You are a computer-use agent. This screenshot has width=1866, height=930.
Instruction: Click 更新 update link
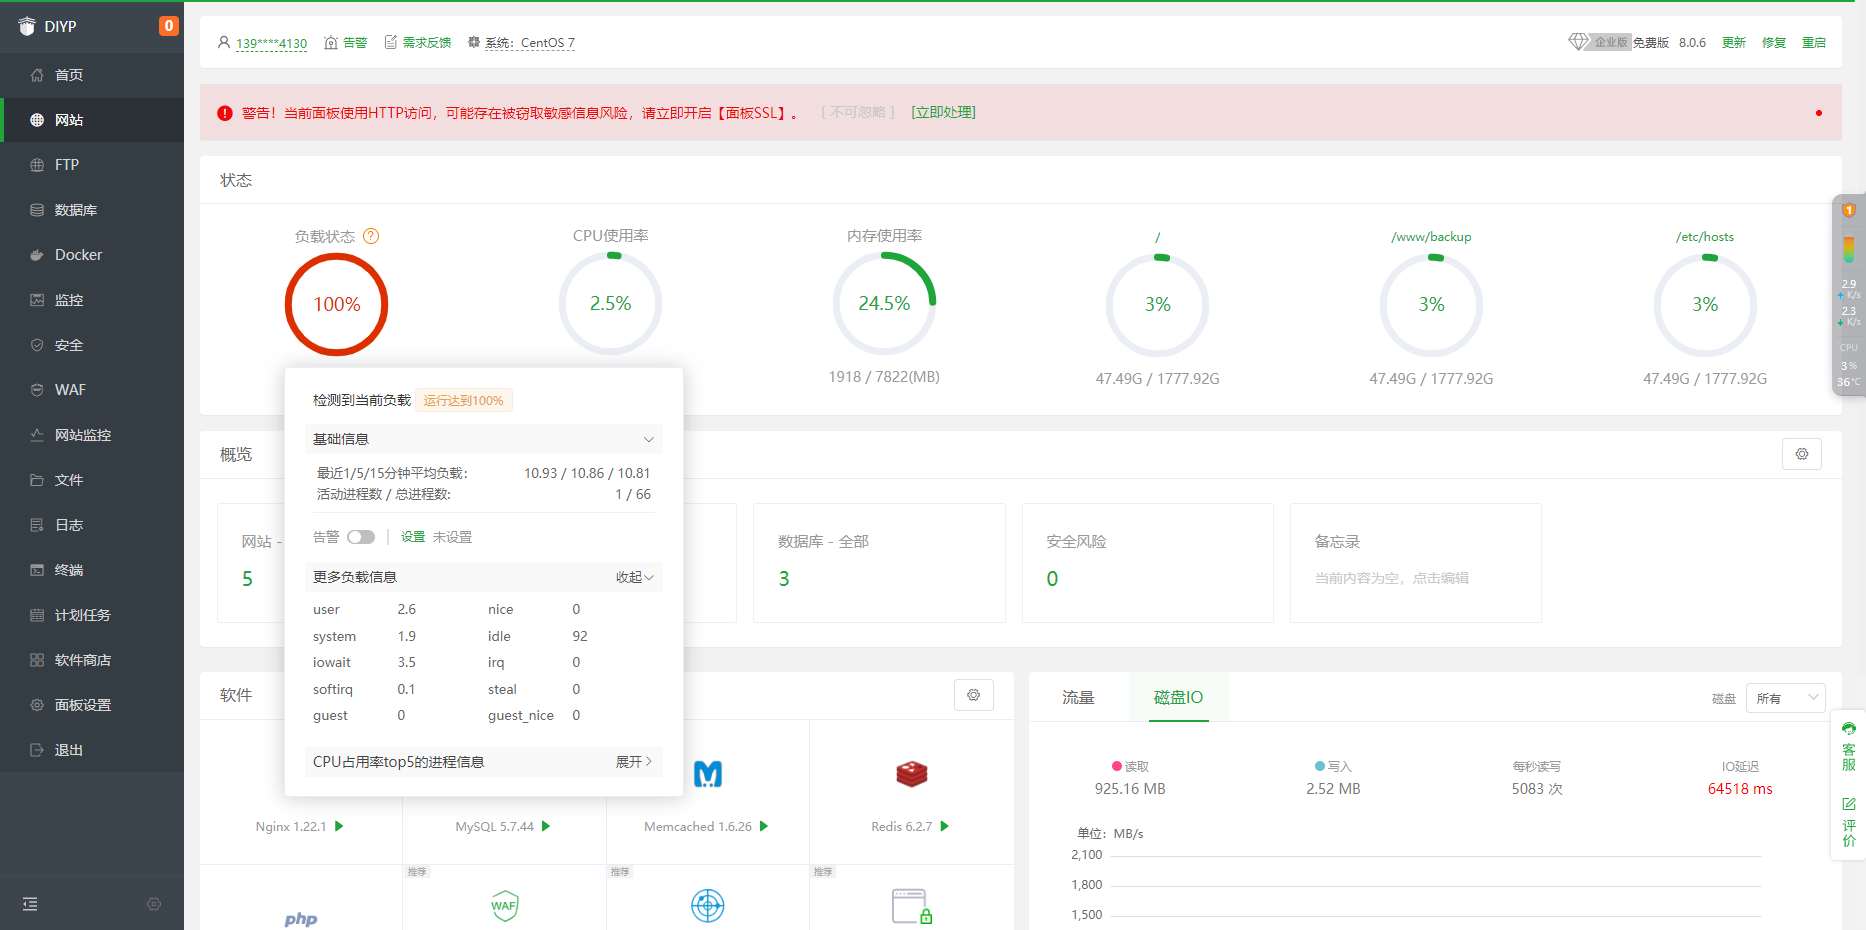click(1734, 43)
